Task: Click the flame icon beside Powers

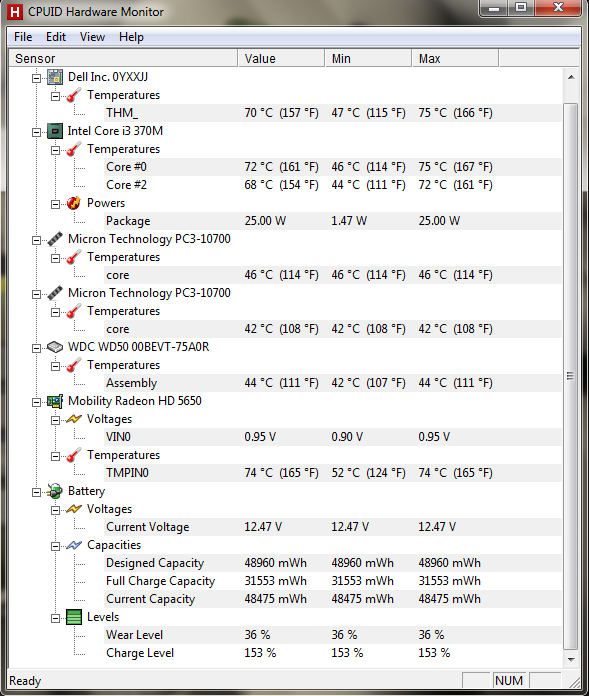Action: coord(74,203)
